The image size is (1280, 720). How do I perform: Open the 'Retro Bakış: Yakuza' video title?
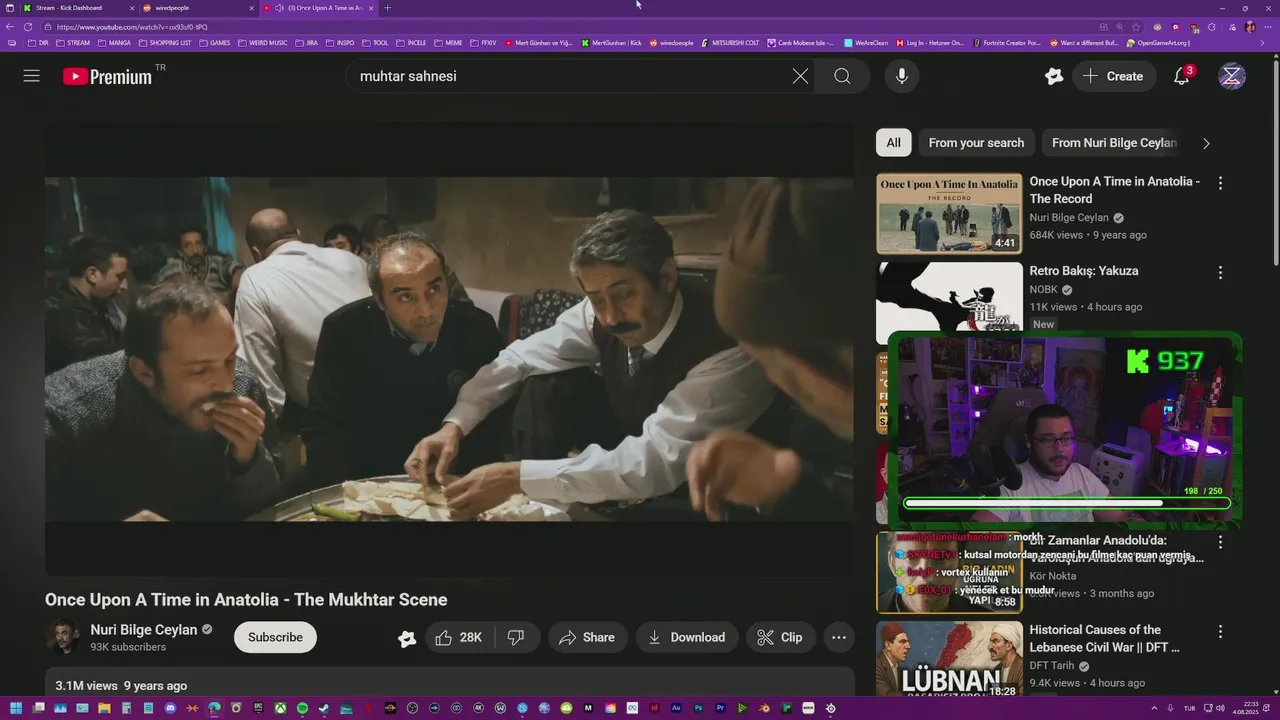pyautogui.click(x=1083, y=271)
